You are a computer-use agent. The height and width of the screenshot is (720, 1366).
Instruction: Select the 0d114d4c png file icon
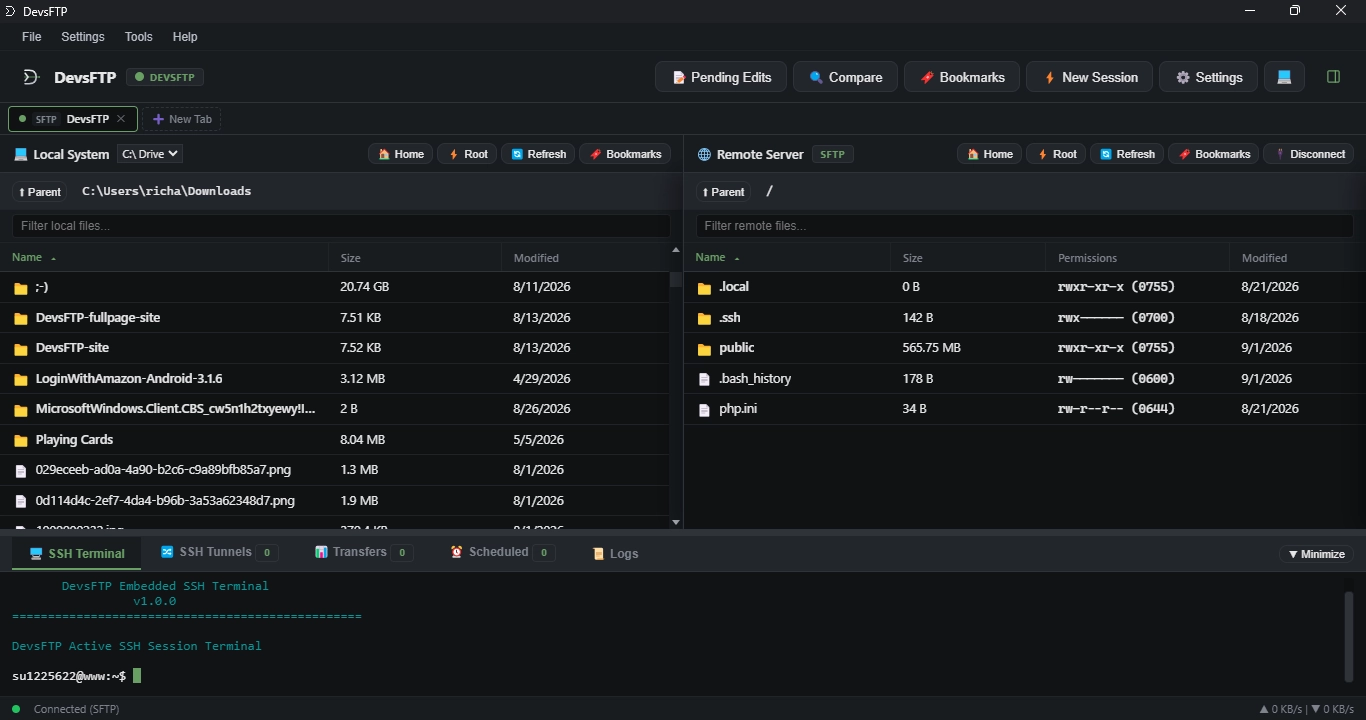tap(20, 501)
